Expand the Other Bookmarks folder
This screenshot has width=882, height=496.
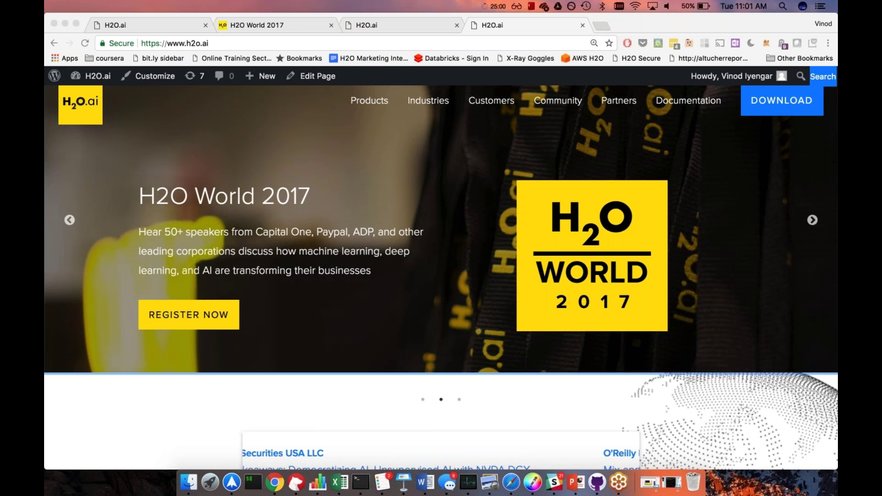[798, 58]
